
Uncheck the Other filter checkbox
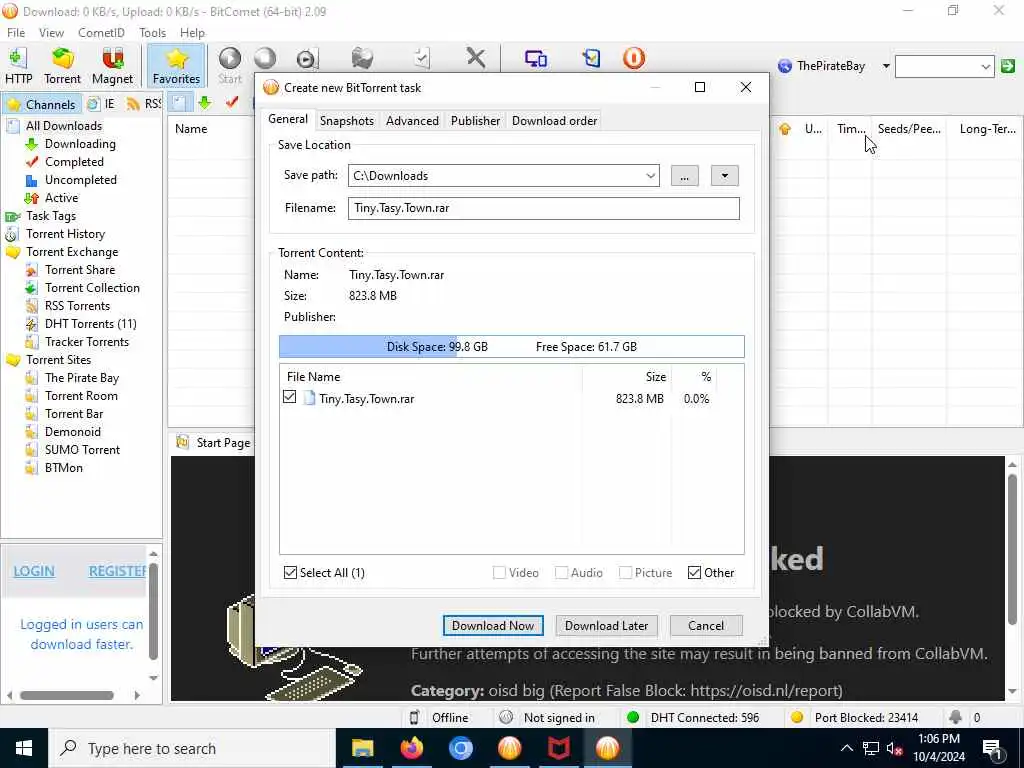tap(694, 573)
